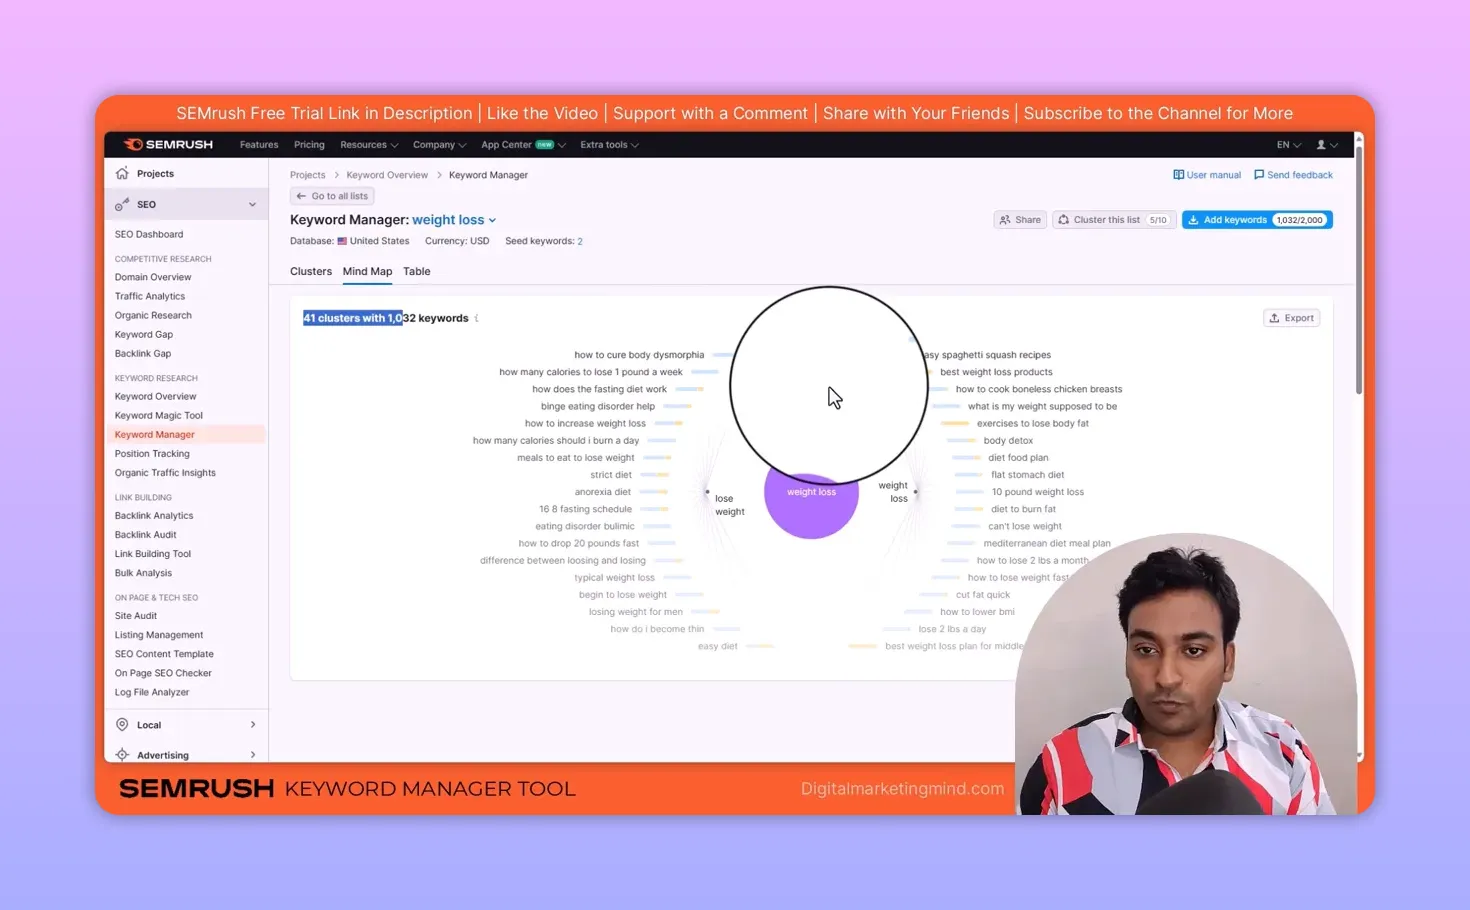Collapse the SEO sidebar section chevron
This screenshot has width=1470, height=910.
tap(252, 204)
